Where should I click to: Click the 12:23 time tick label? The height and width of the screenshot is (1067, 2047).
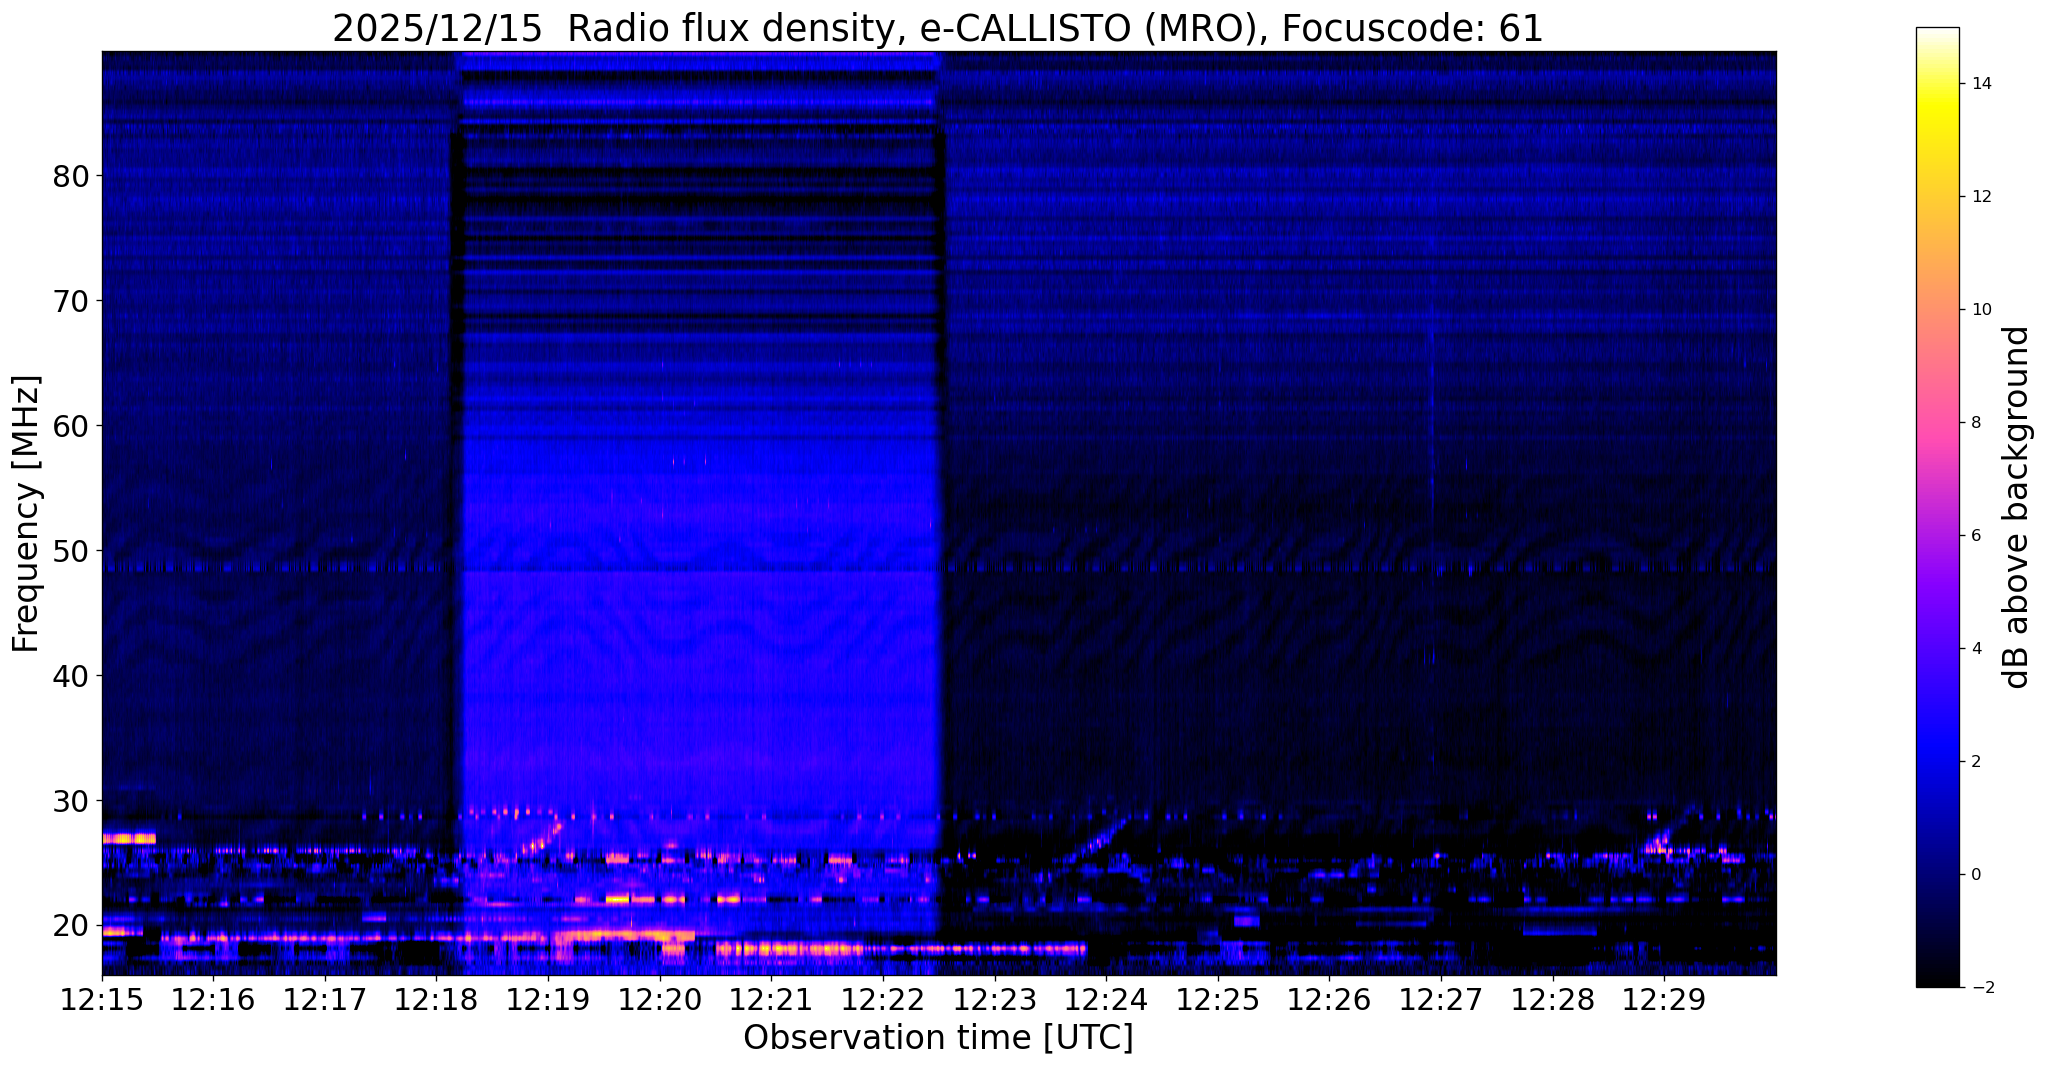[x=994, y=1000]
